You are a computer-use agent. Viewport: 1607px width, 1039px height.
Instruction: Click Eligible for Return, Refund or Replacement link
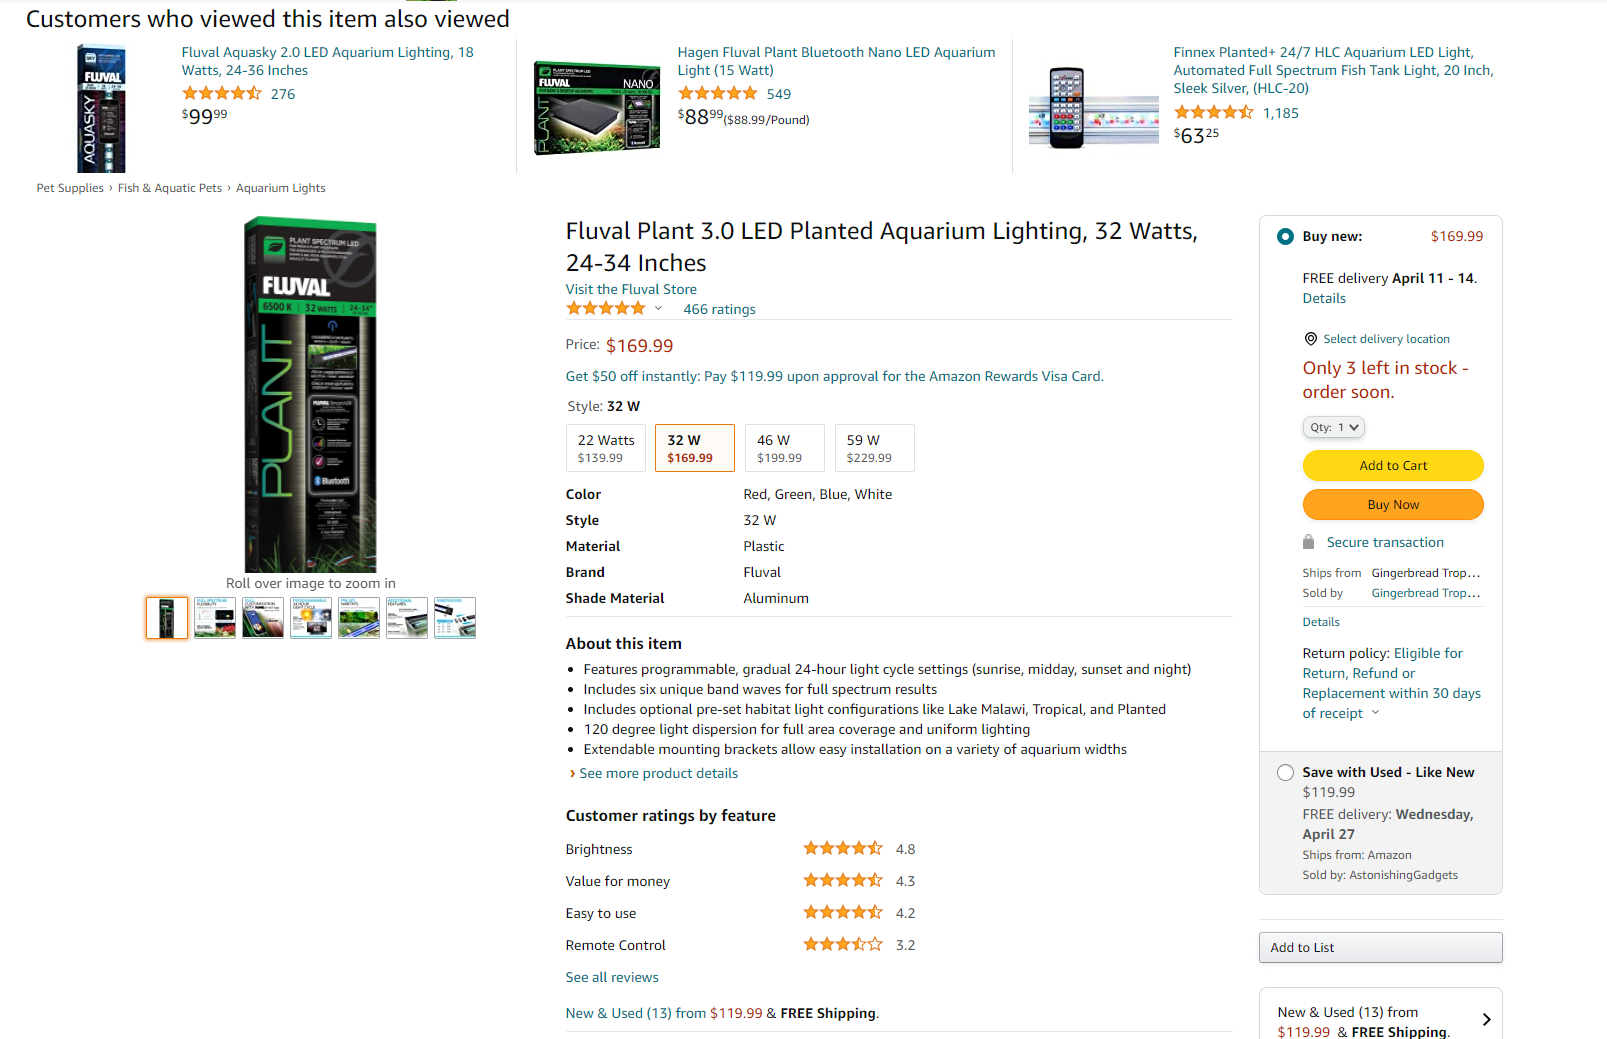point(1391,683)
